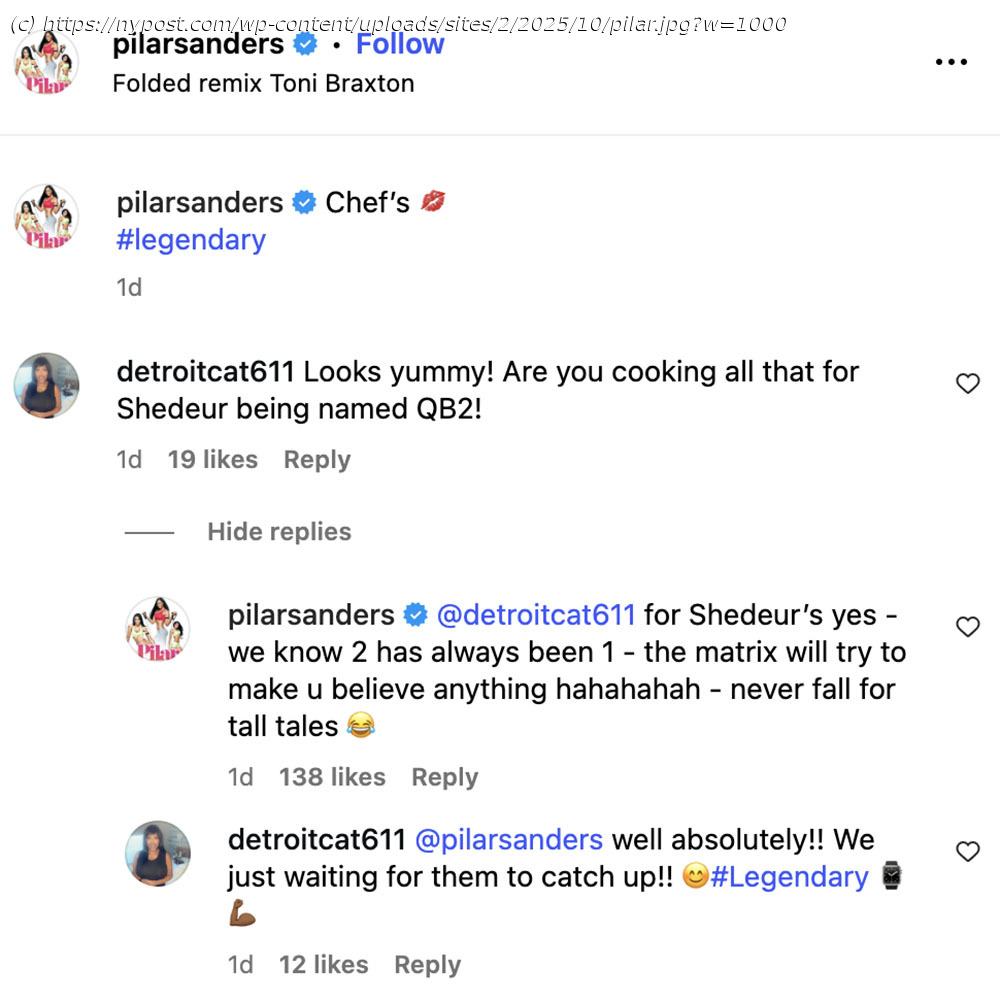Click the @detroitcat611 mention in reply
Image resolution: width=1000 pixels, height=1000 pixels.
[x=536, y=615]
